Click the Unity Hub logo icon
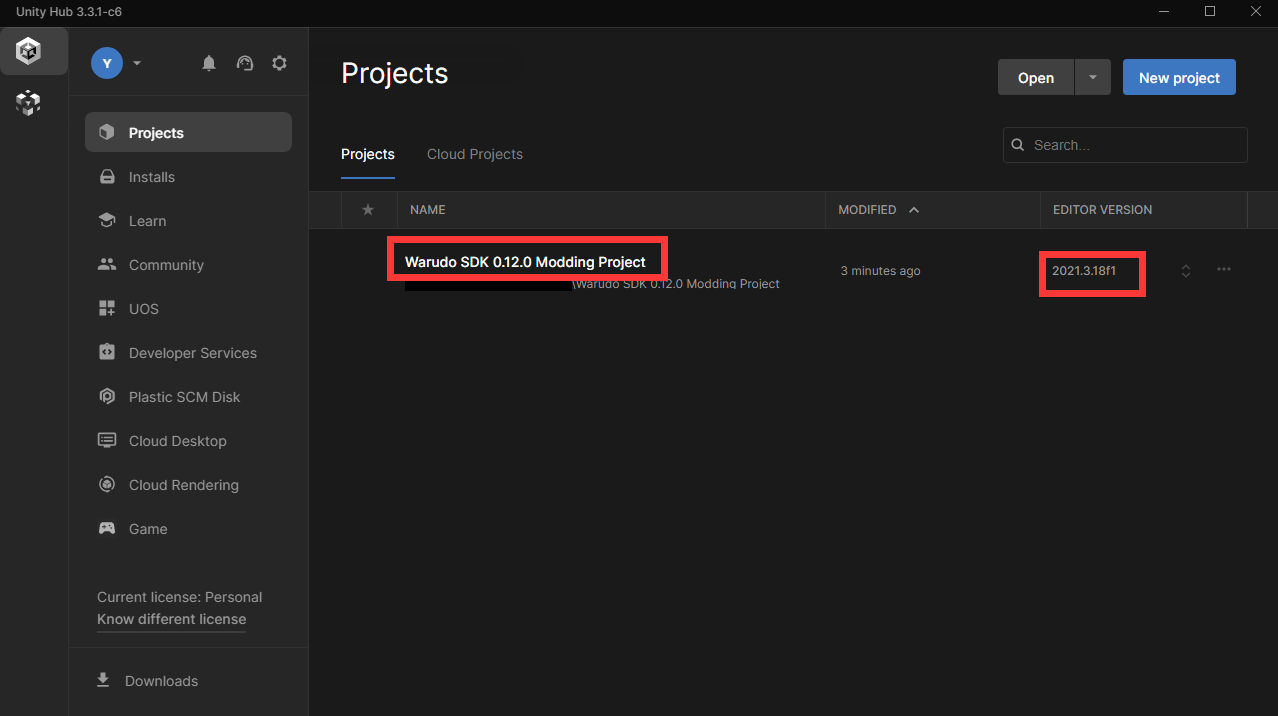The height and width of the screenshot is (716, 1278). pyautogui.click(x=30, y=51)
